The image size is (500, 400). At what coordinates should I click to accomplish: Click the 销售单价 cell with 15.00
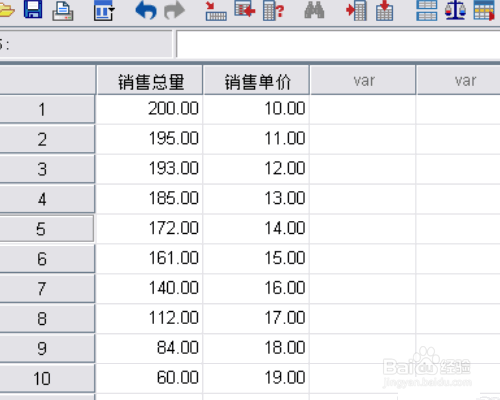[x=256, y=259]
